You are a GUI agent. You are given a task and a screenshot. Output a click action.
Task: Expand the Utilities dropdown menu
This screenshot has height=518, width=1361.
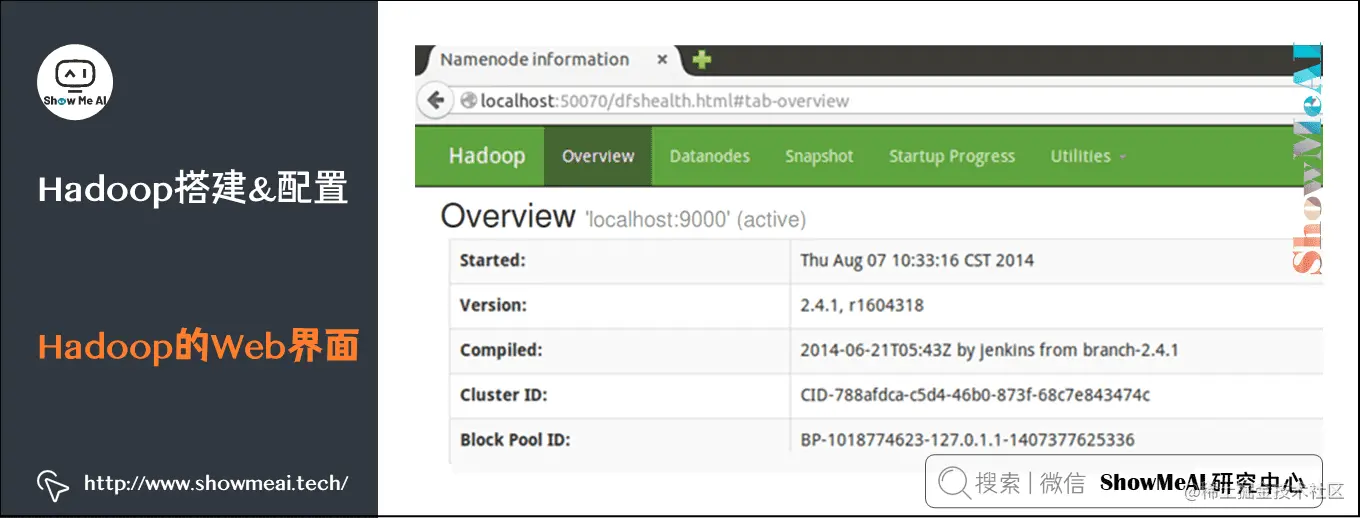click(1088, 156)
